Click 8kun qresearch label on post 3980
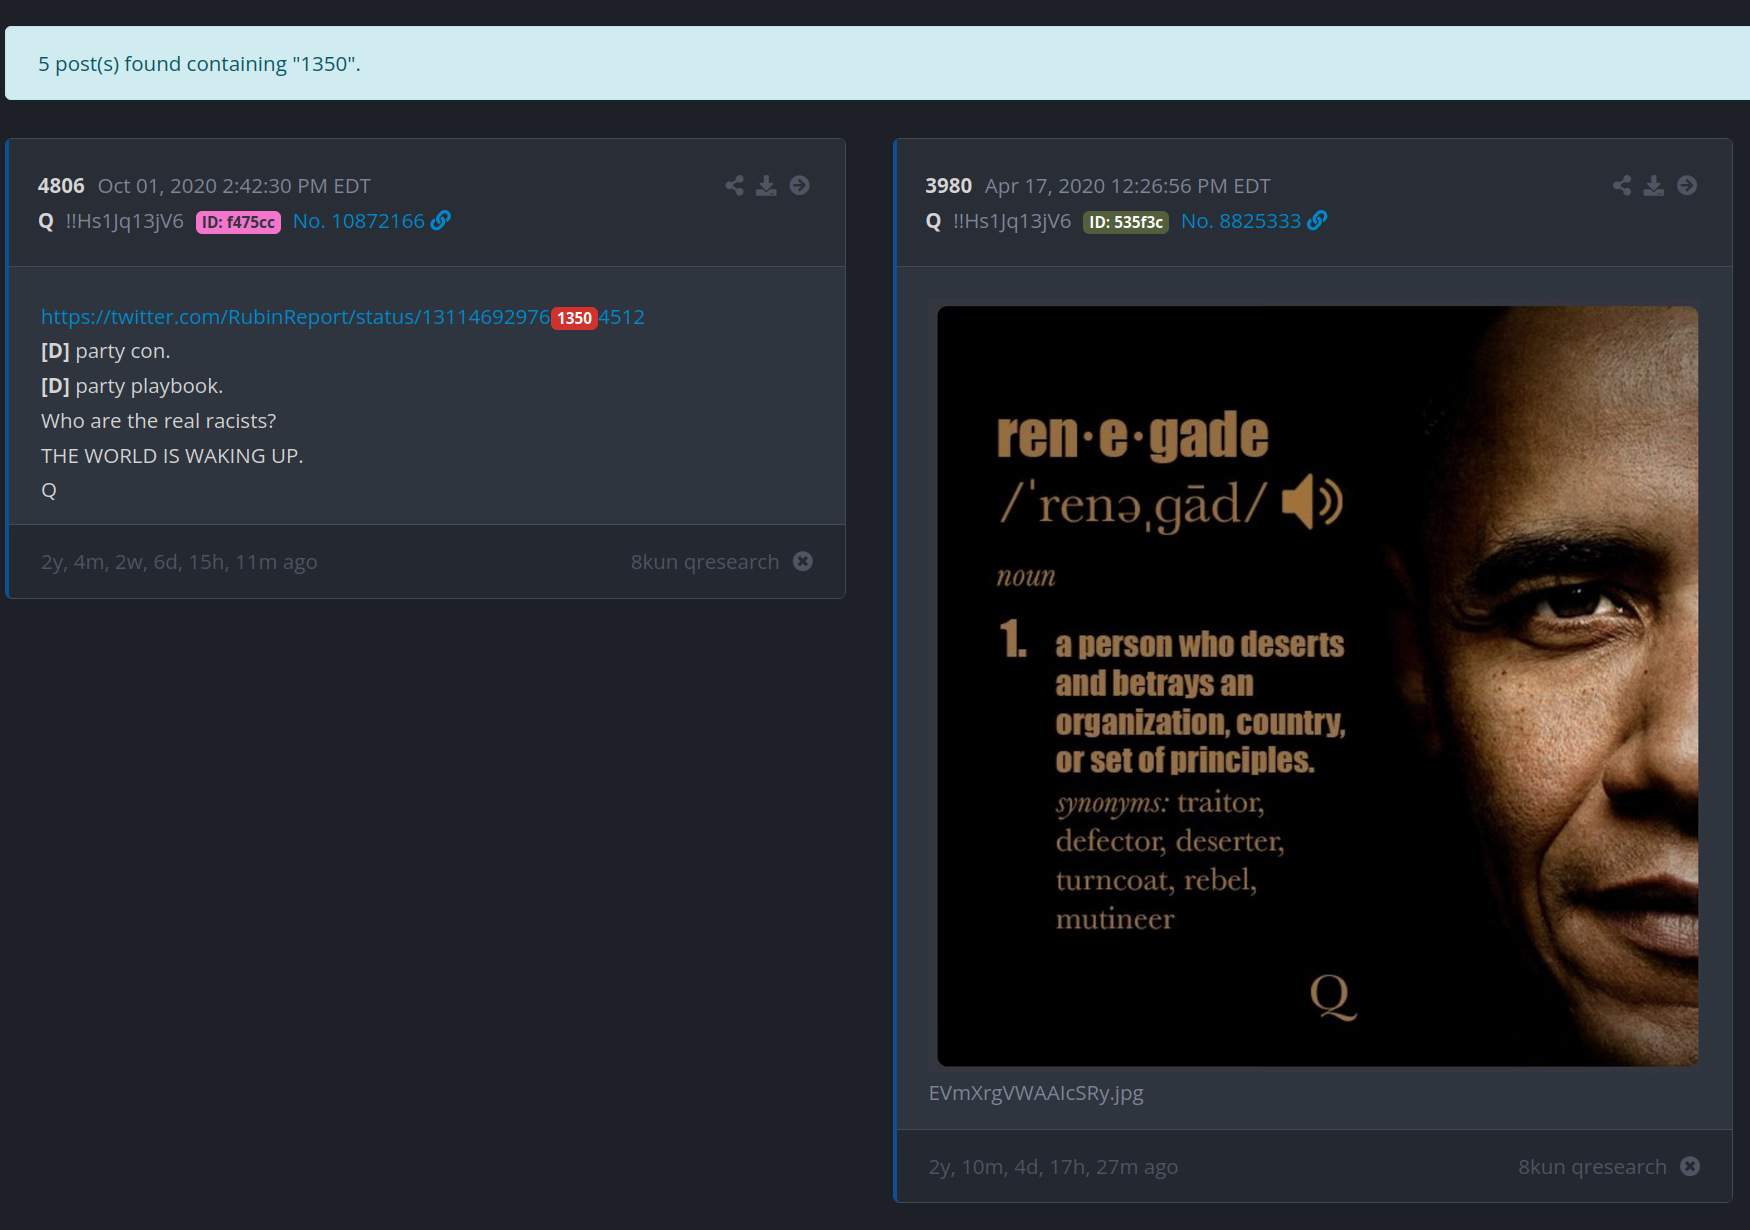Viewport: 1750px width, 1230px height. pos(1592,1167)
